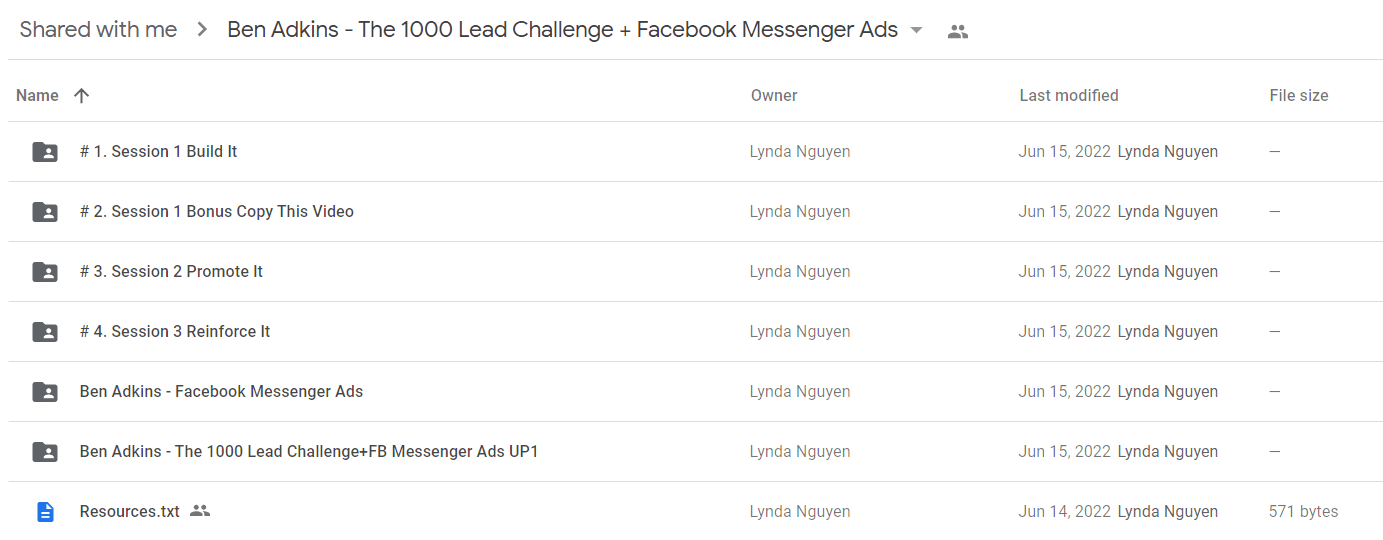Select the File size column header

click(x=1299, y=96)
